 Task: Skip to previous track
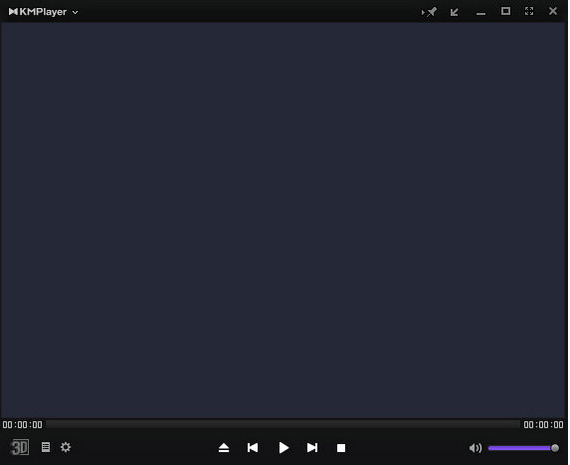click(x=253, y=448)
